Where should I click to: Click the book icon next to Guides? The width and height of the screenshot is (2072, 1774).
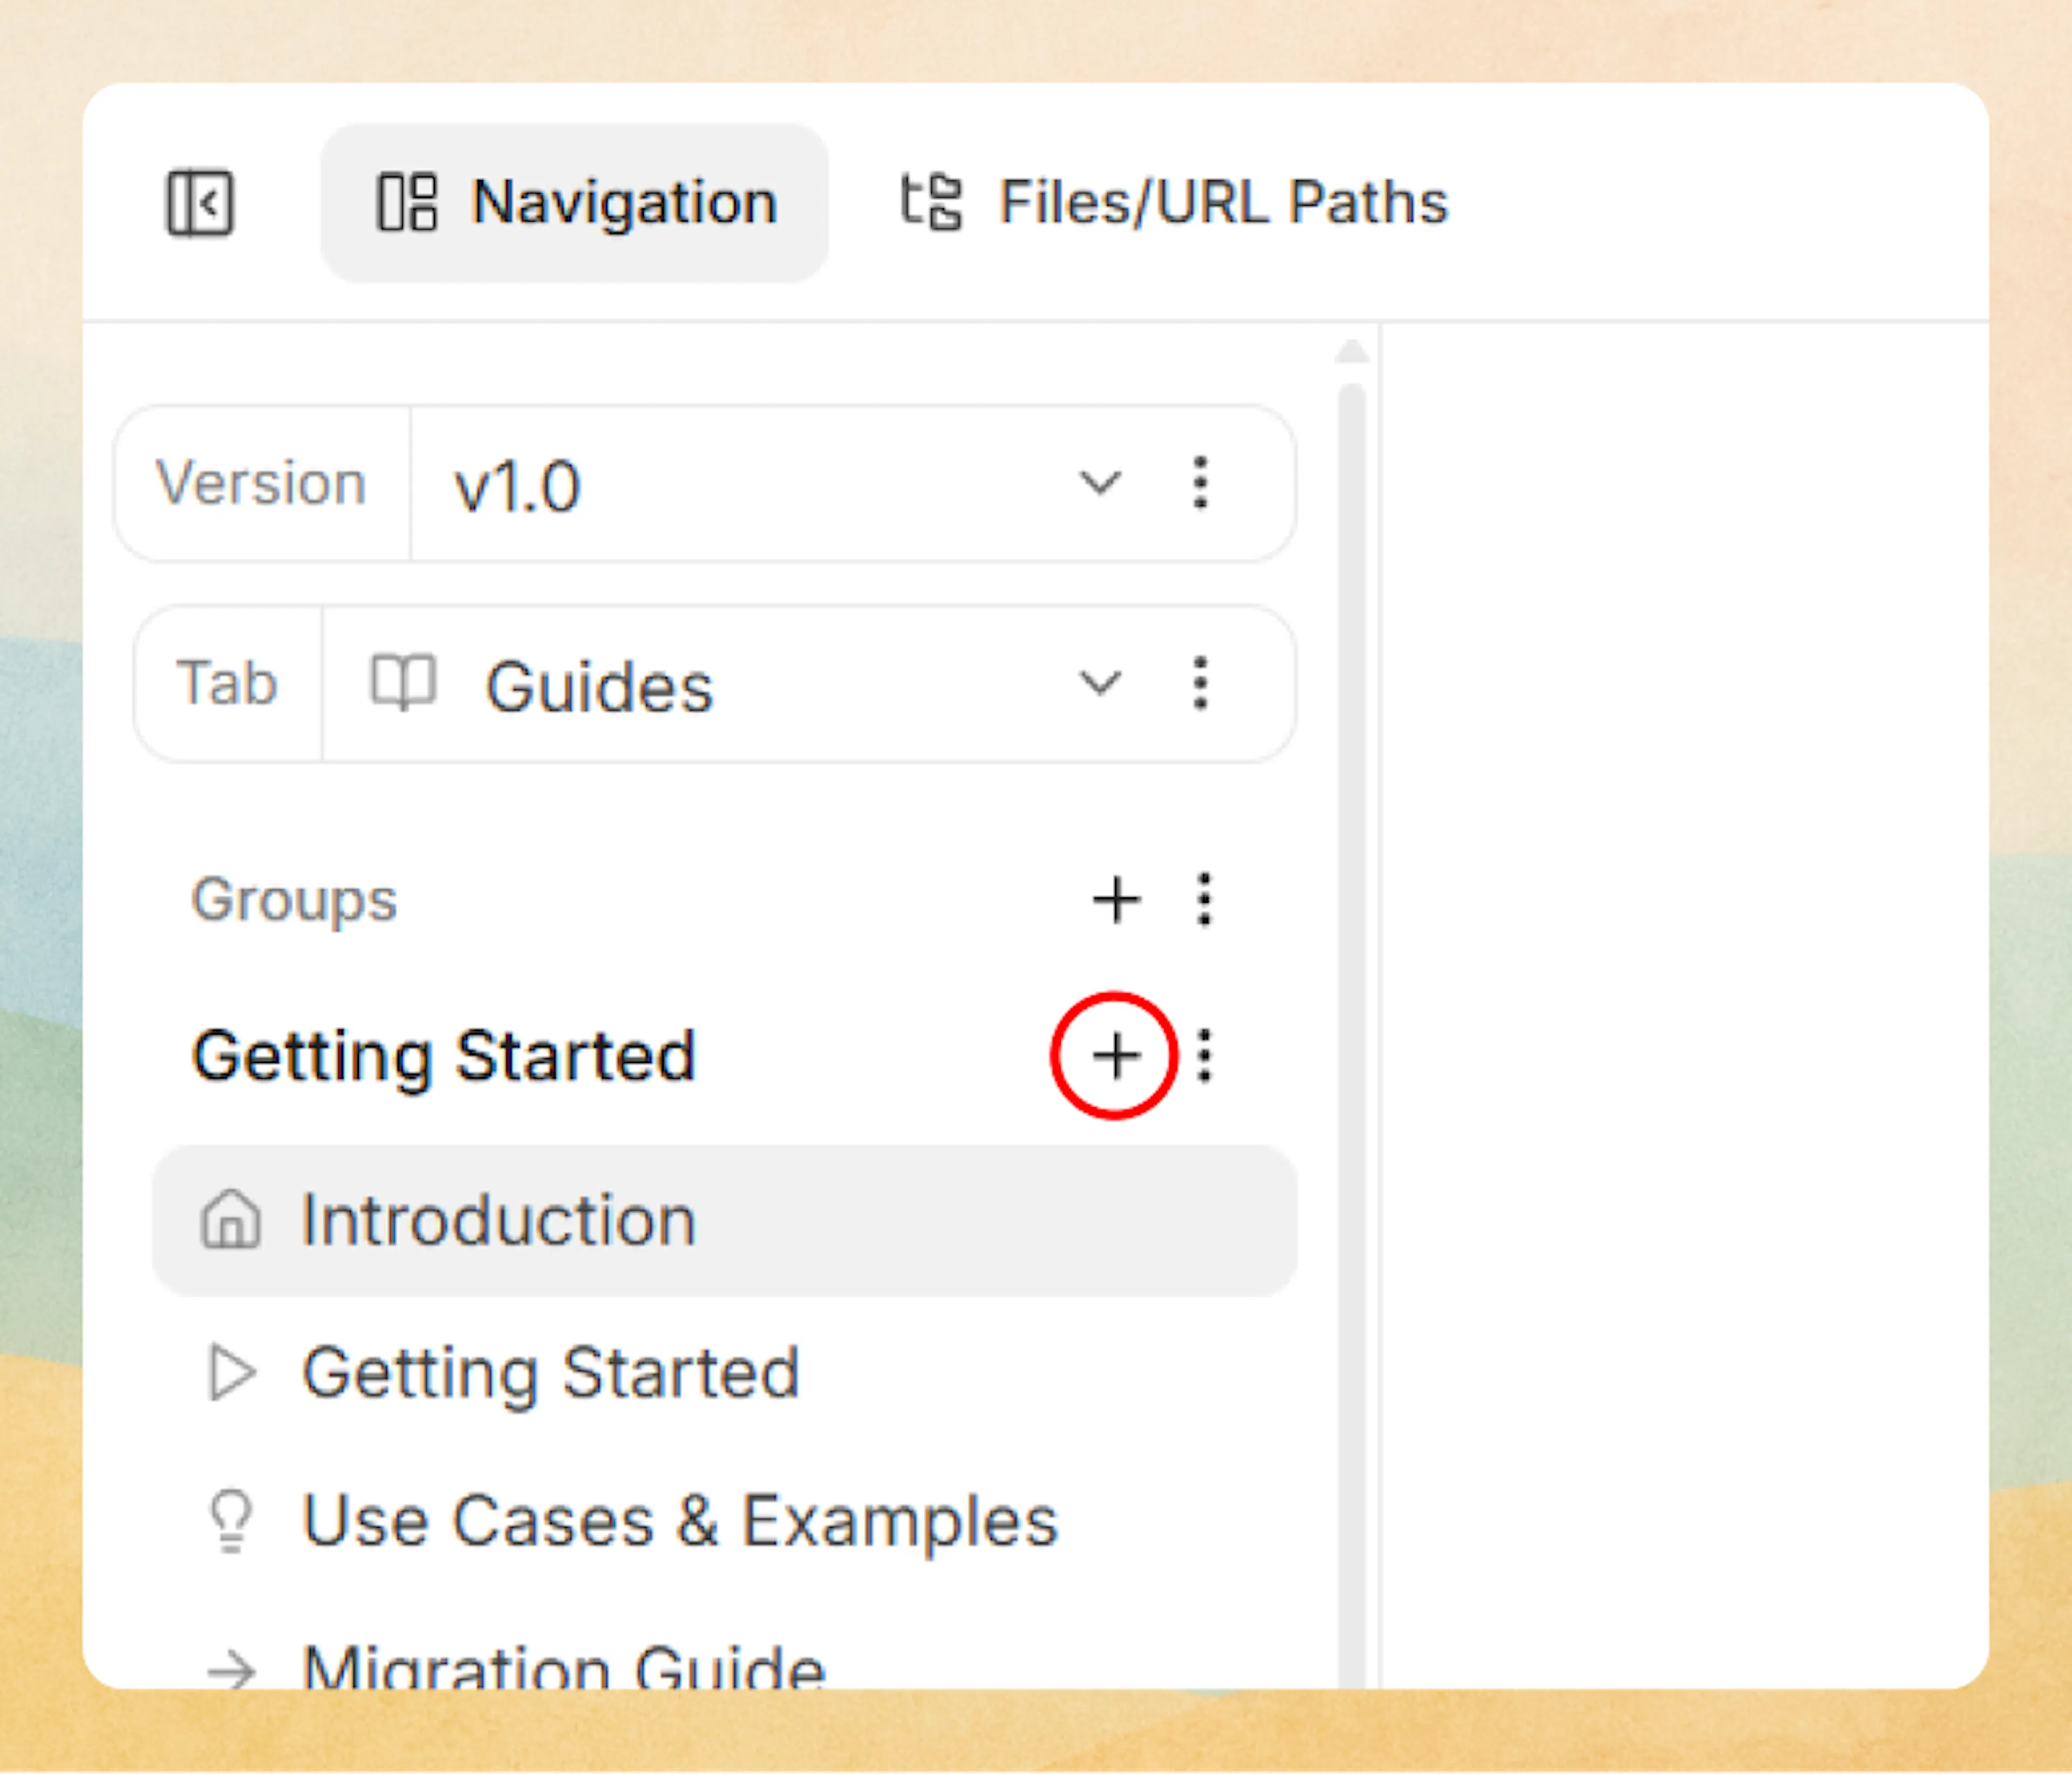[404, 684]
